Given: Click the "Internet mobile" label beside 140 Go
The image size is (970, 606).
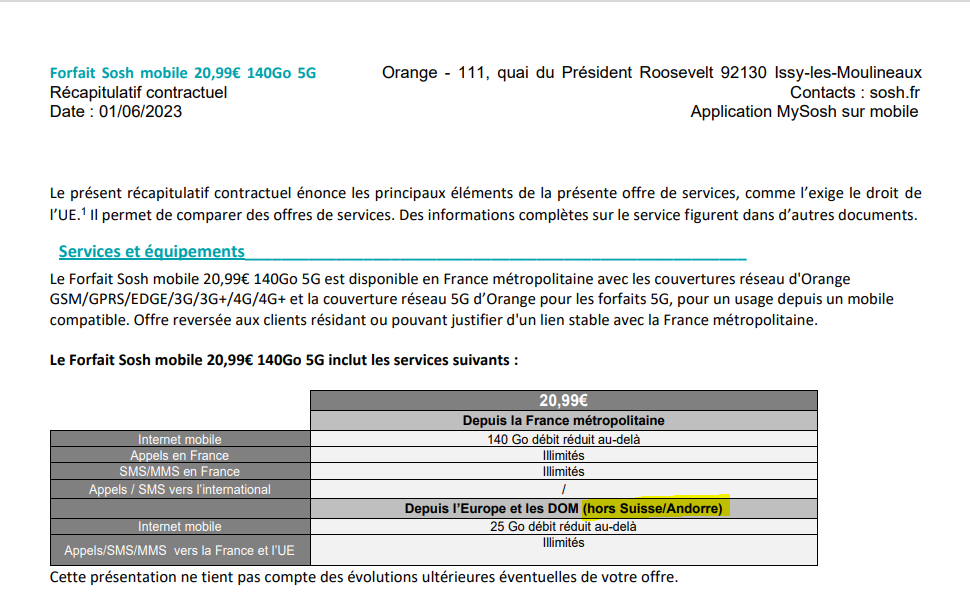Looking at the screenshot, I should pyautogui.click(x=180, y=439).
